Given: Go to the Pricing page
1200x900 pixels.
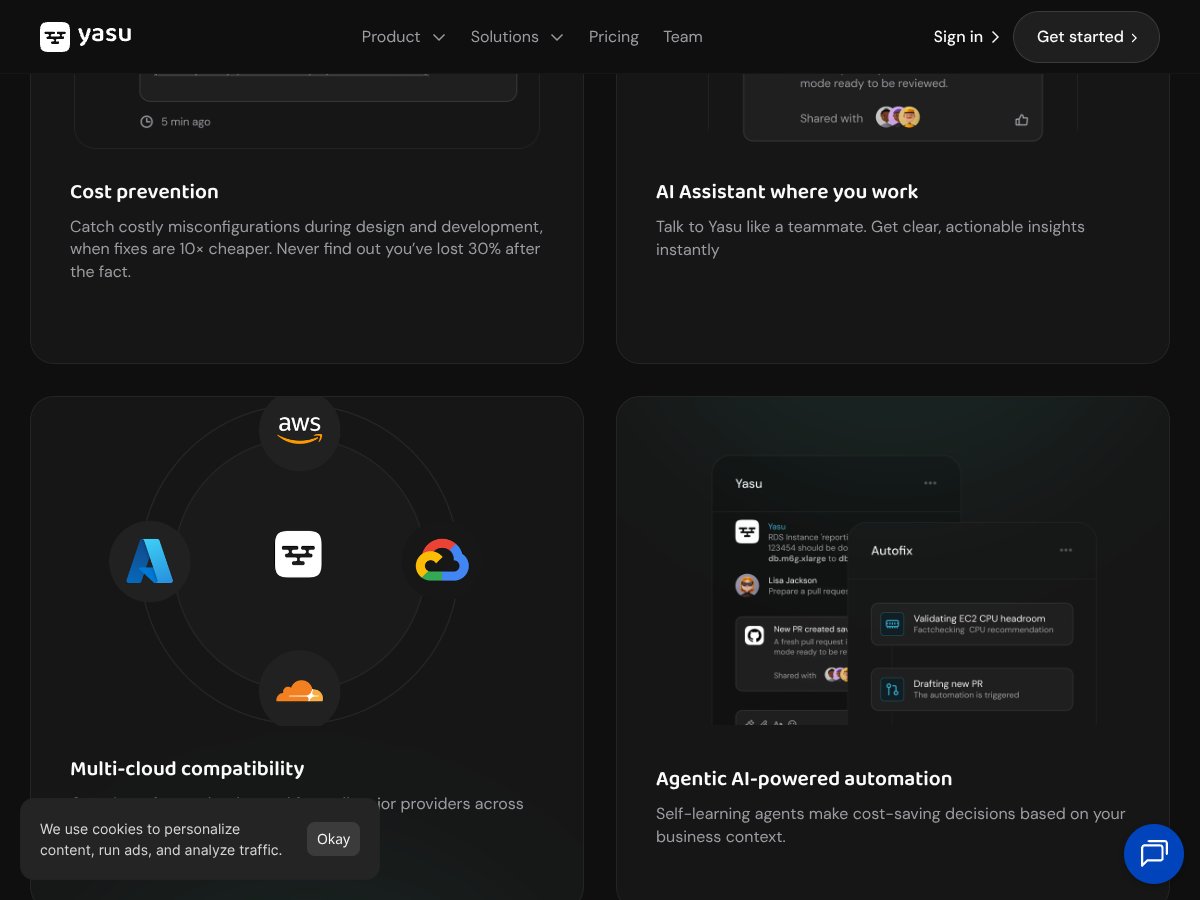Looking at the screenshot, I should (613, 37).
